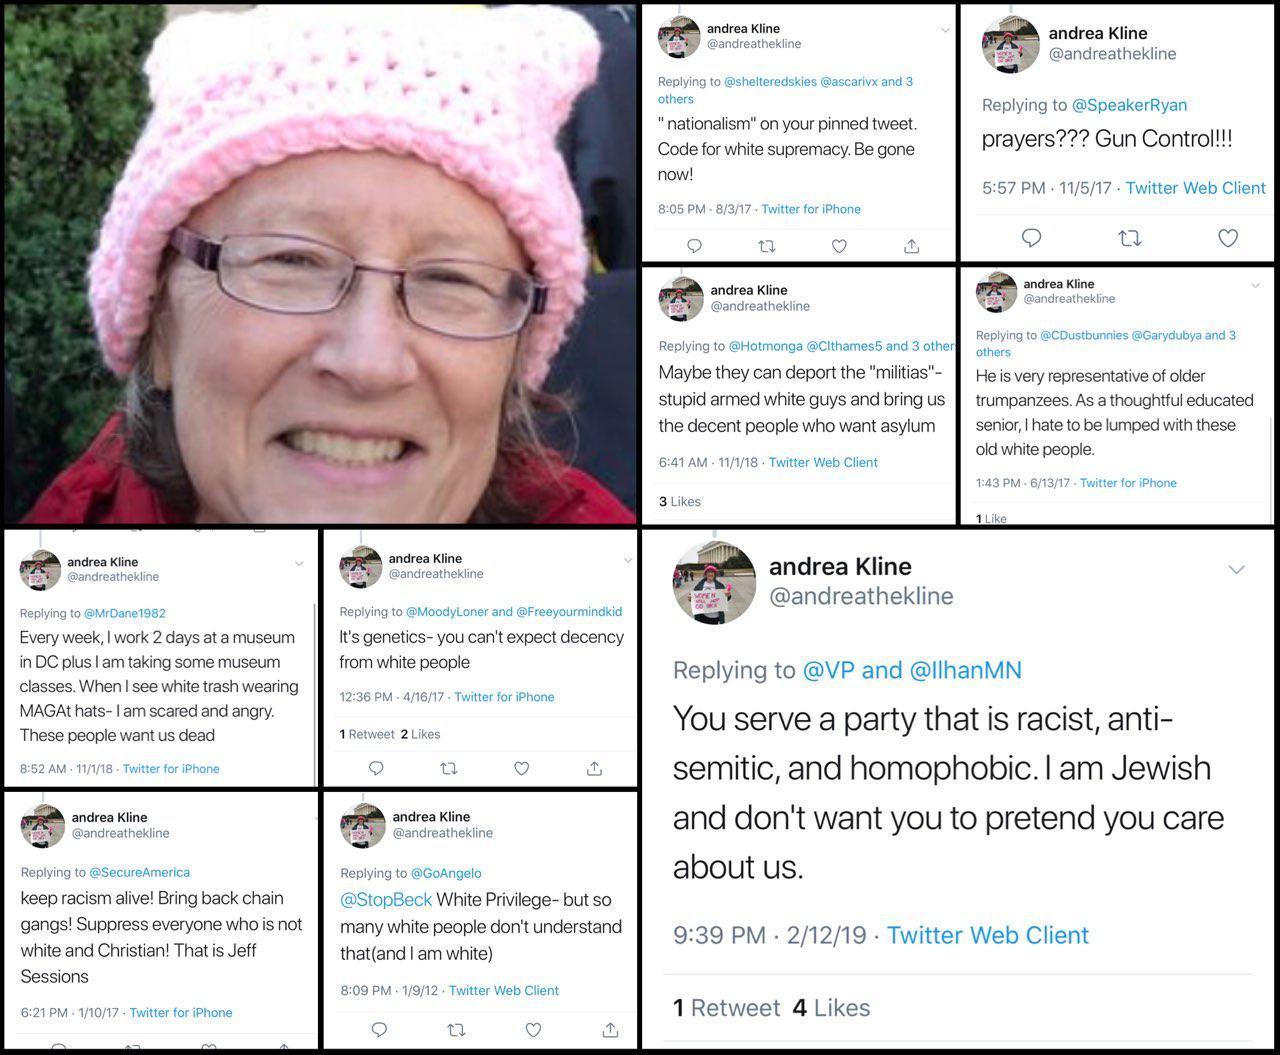1280x1055 pixels.
Task: Share the nationalism tweet via upload icon
Action: pos(912,246)
